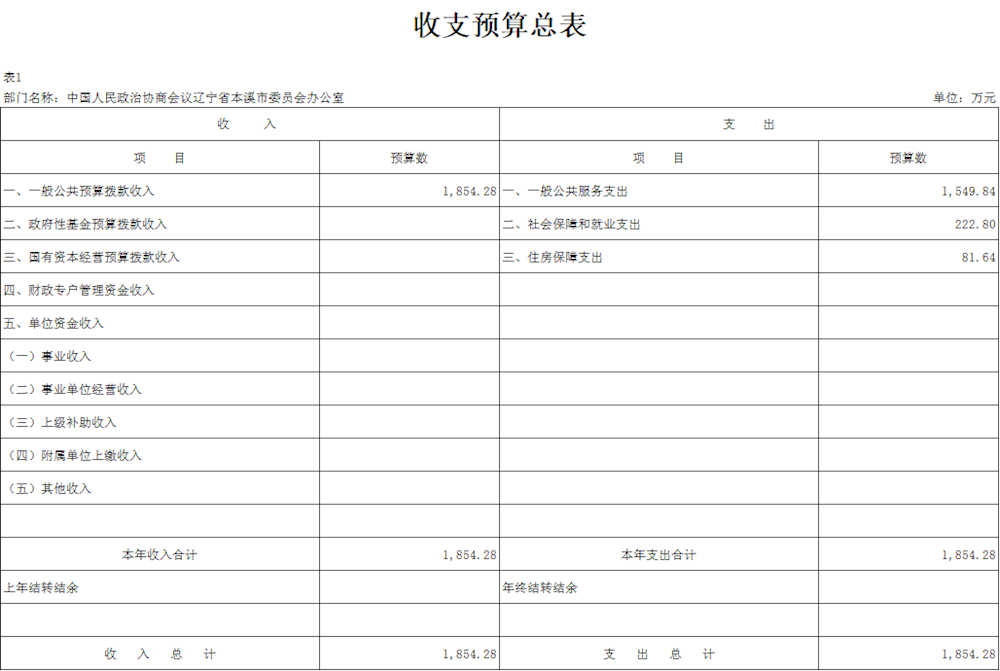
Task: Click the 预算数 header under 收入
Action: point(409,158)
